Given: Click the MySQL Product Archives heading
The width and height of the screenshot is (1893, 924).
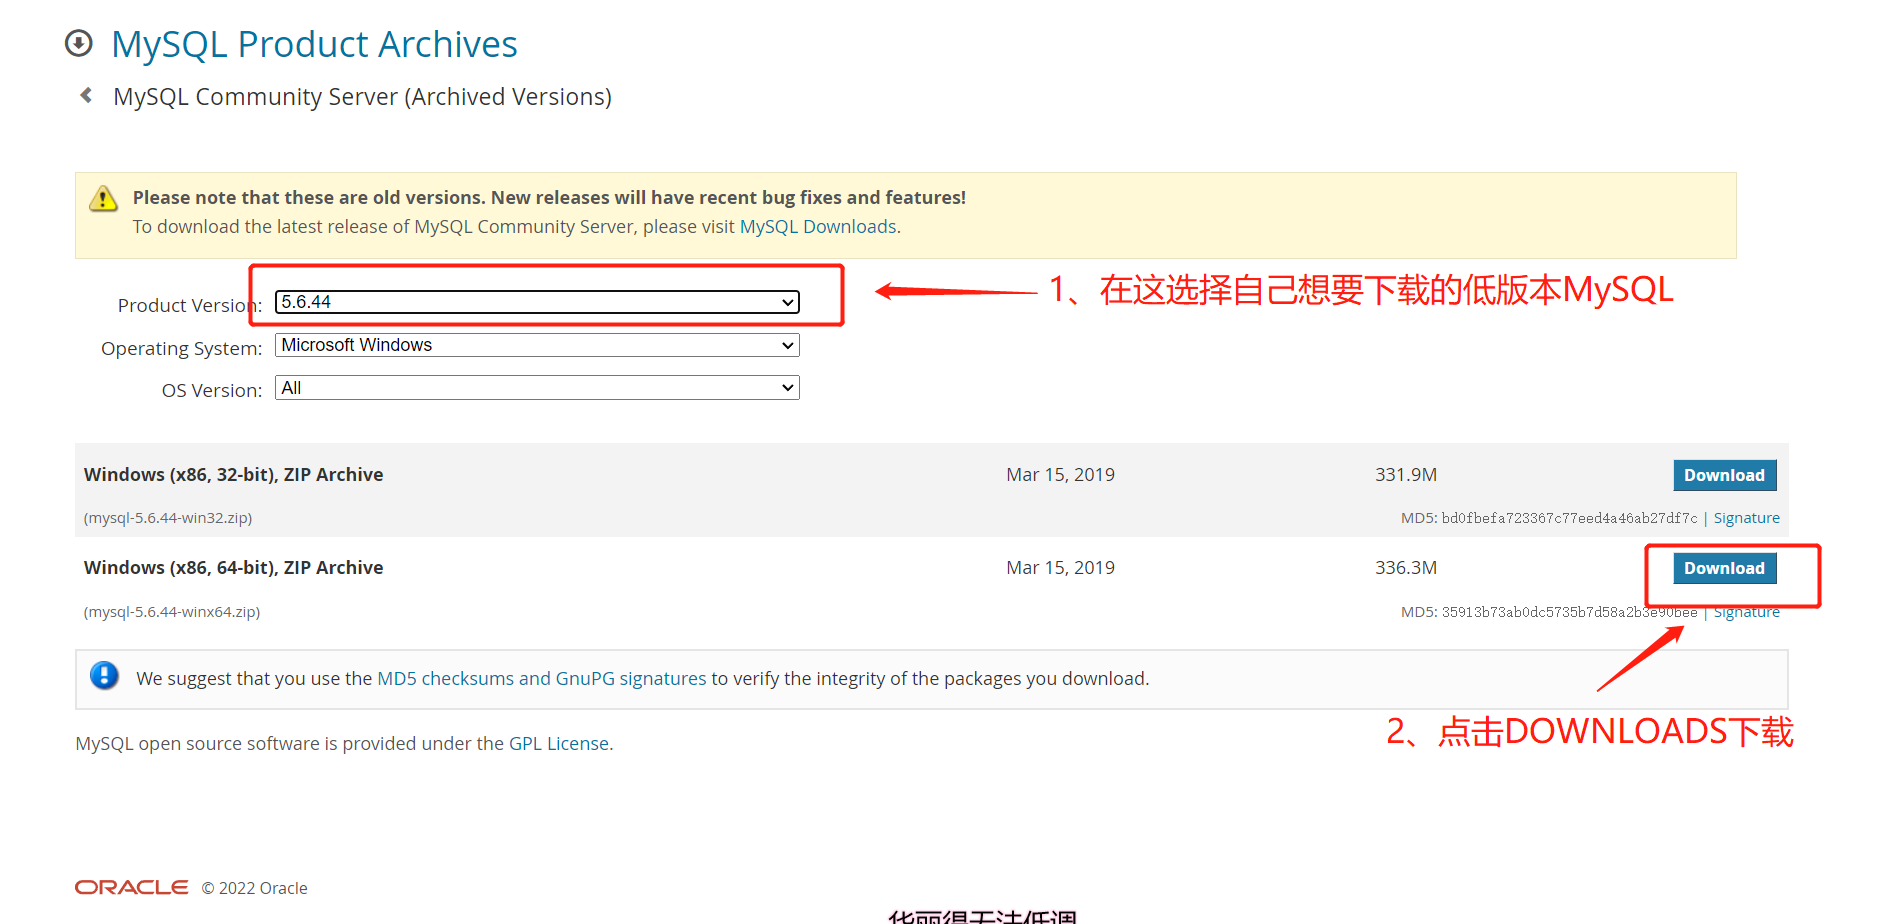Looking at the screenshot, I should point(314,44).
